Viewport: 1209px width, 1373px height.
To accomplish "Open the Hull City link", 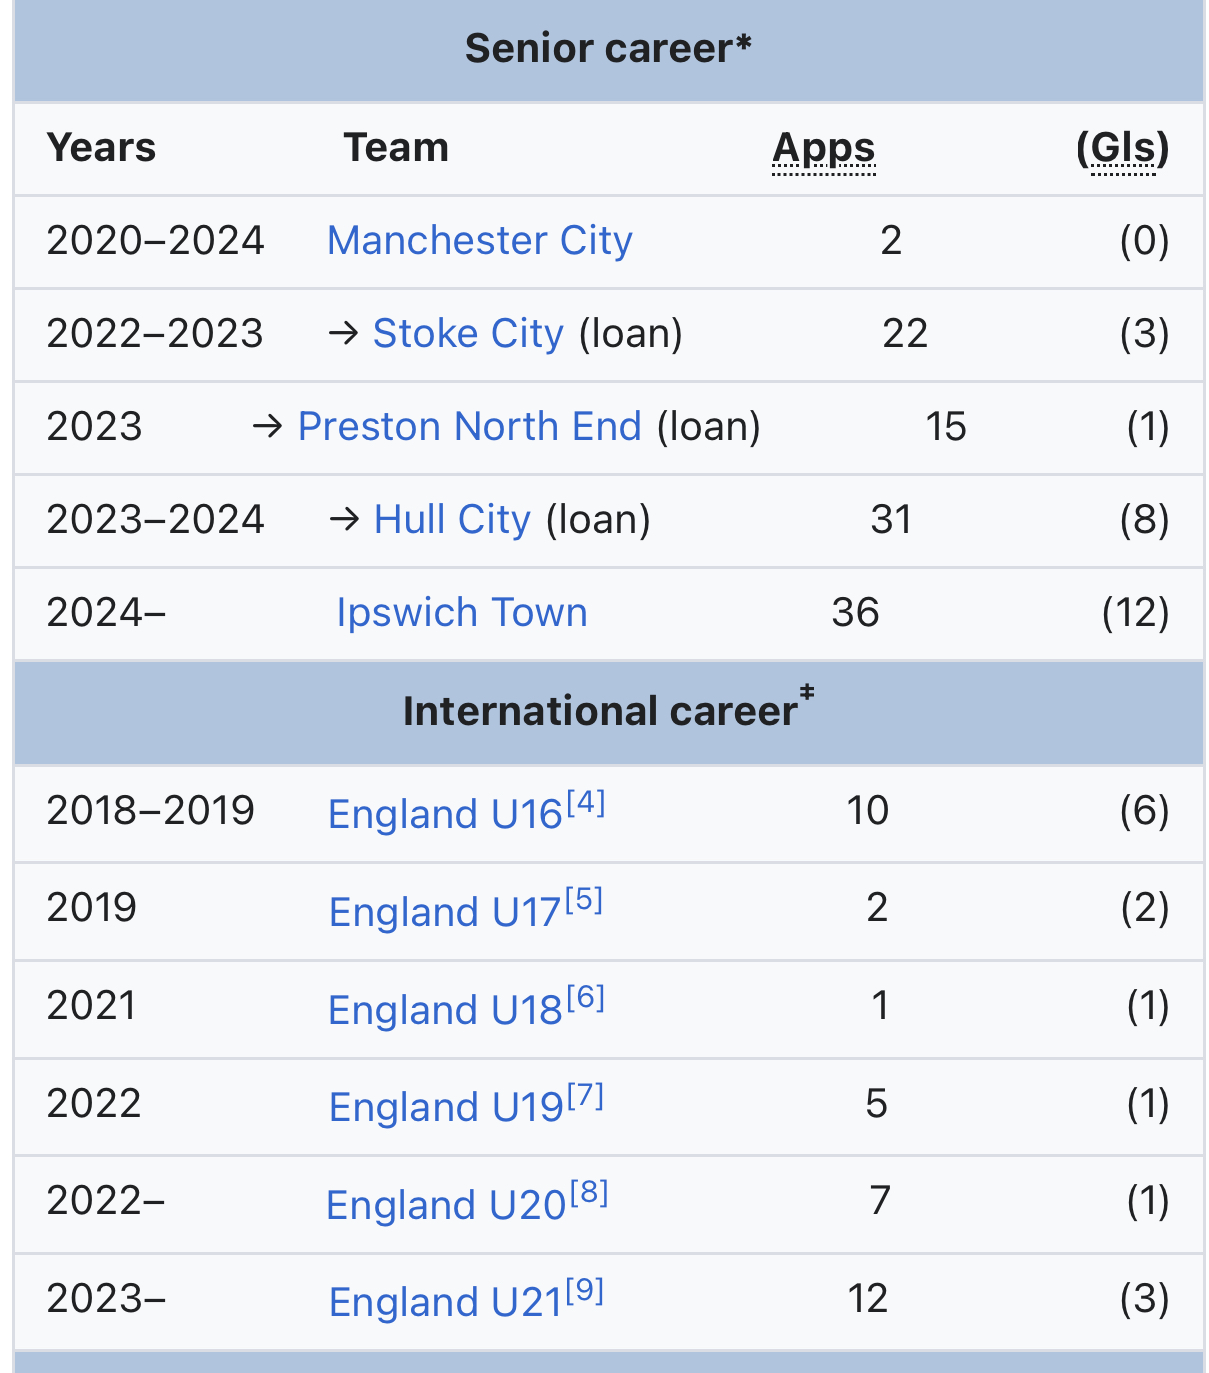I will tap(452, 520).
